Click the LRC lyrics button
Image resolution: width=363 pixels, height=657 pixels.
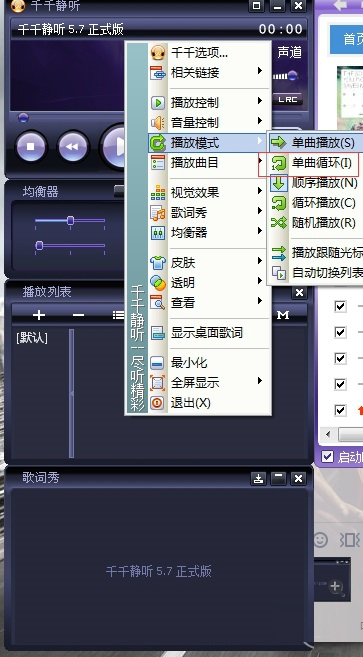pyautogui.click(x=288, y=99)
